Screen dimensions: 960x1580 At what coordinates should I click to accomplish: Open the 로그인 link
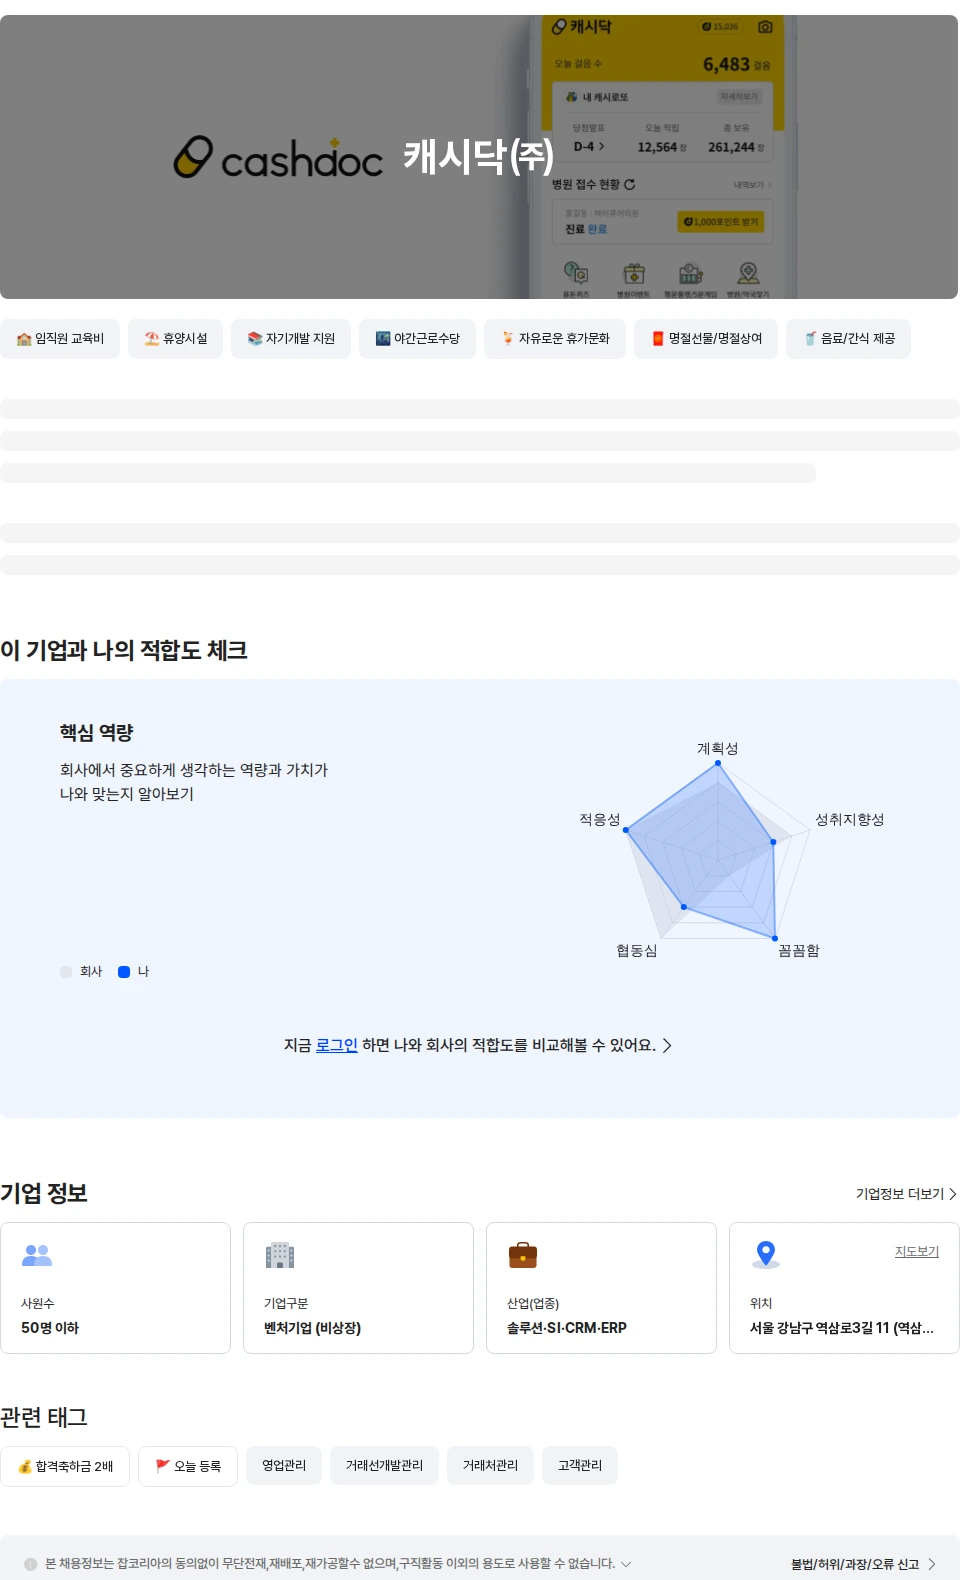pyautogui.click(x=336, y=1045)
